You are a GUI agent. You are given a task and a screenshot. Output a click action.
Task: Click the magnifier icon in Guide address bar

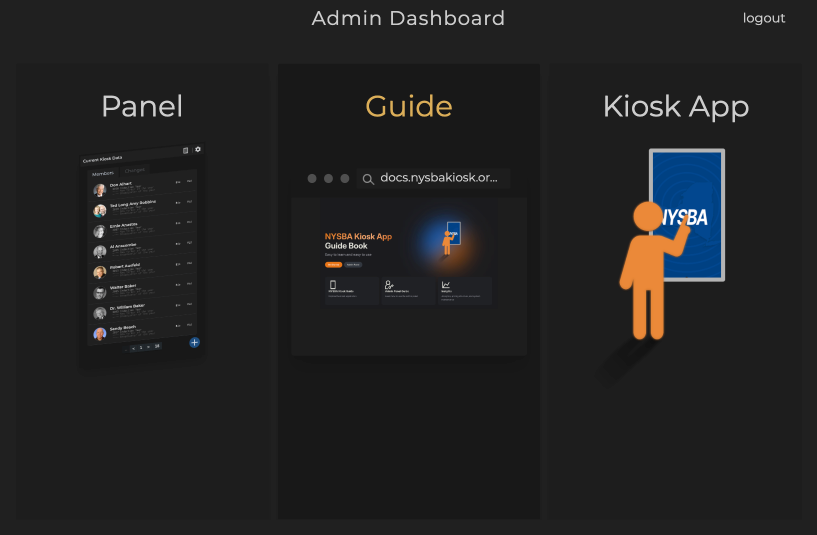click(368, 179)
